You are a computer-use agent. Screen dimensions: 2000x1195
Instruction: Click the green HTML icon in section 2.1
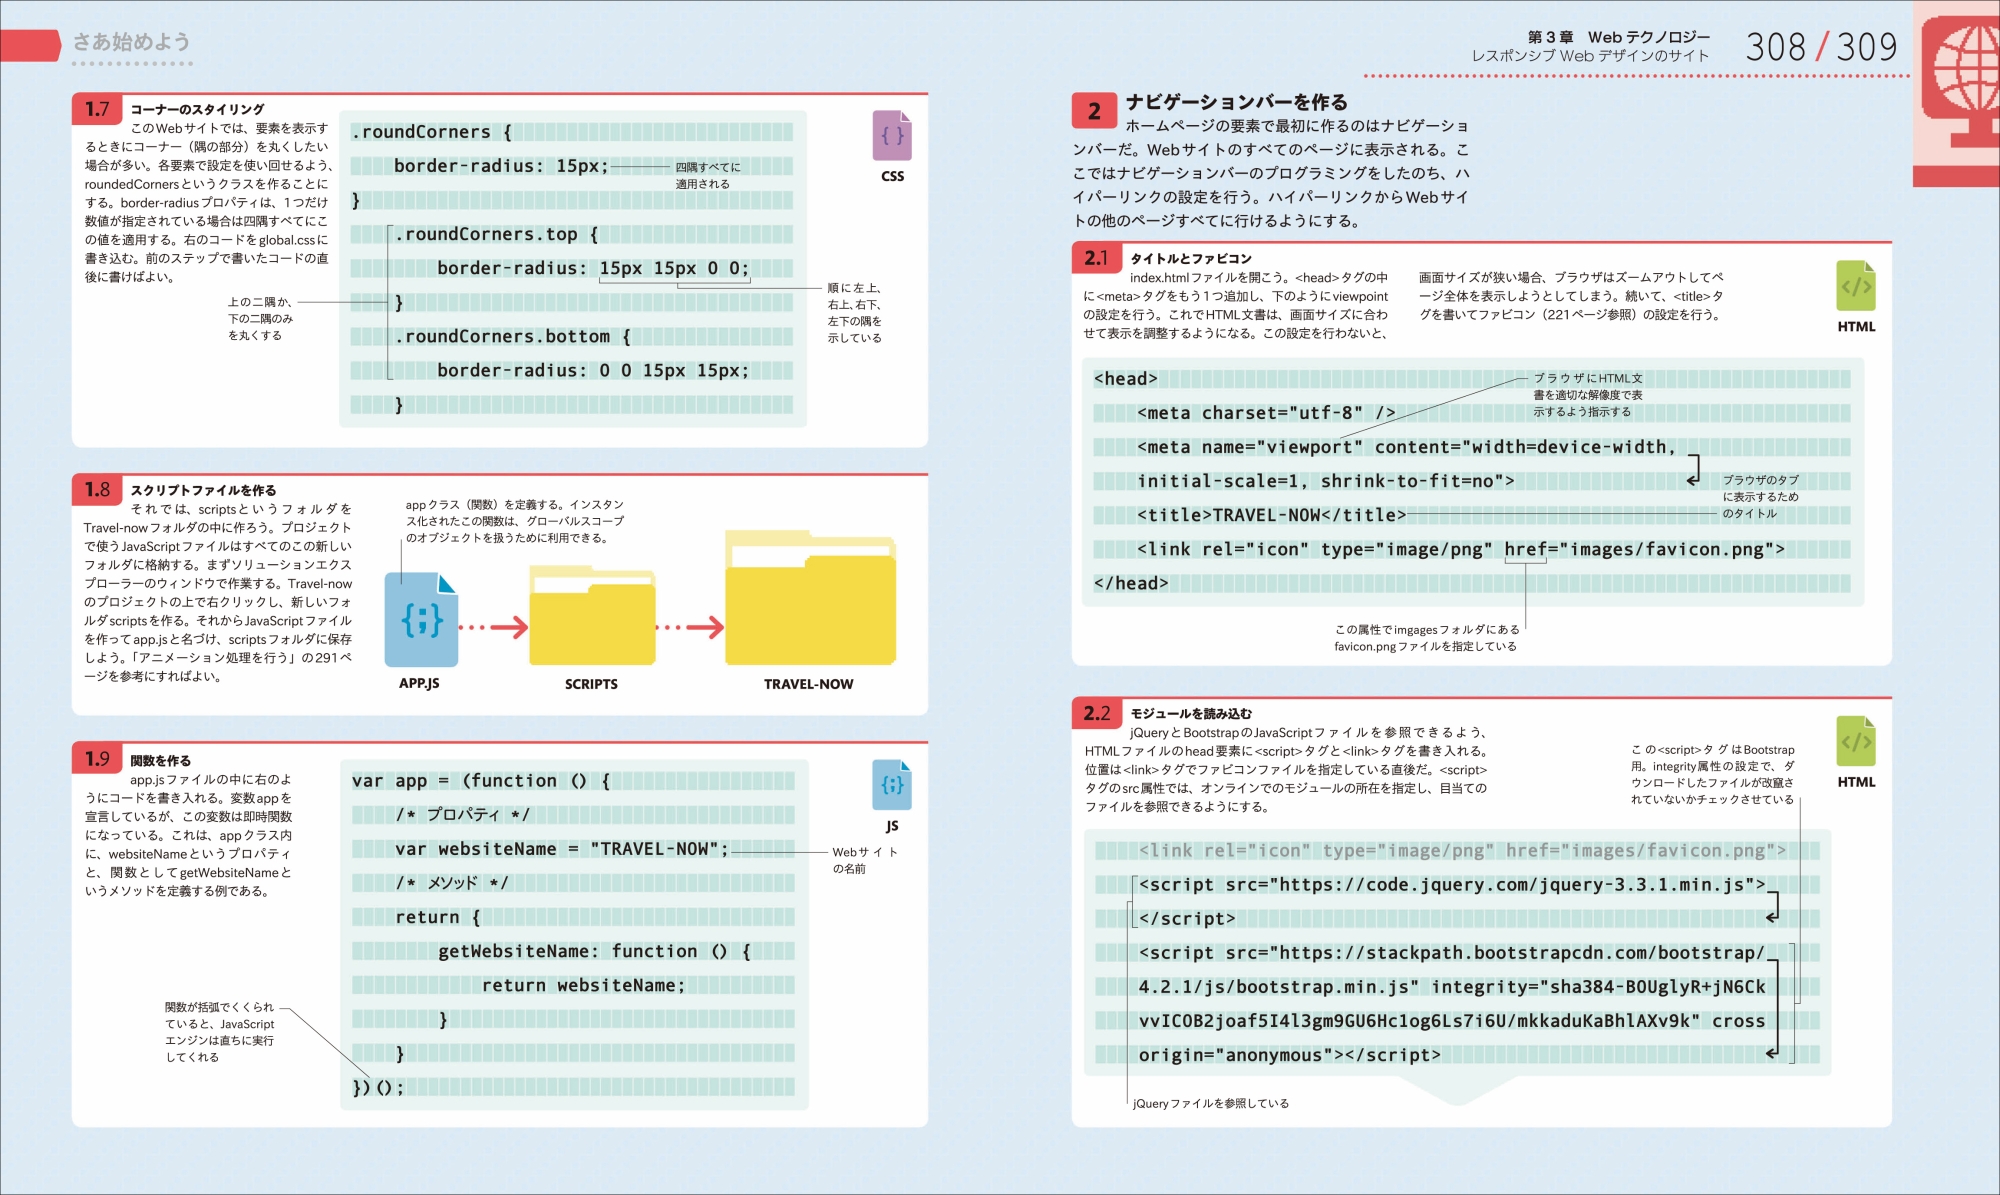(x=1856, y=286)
